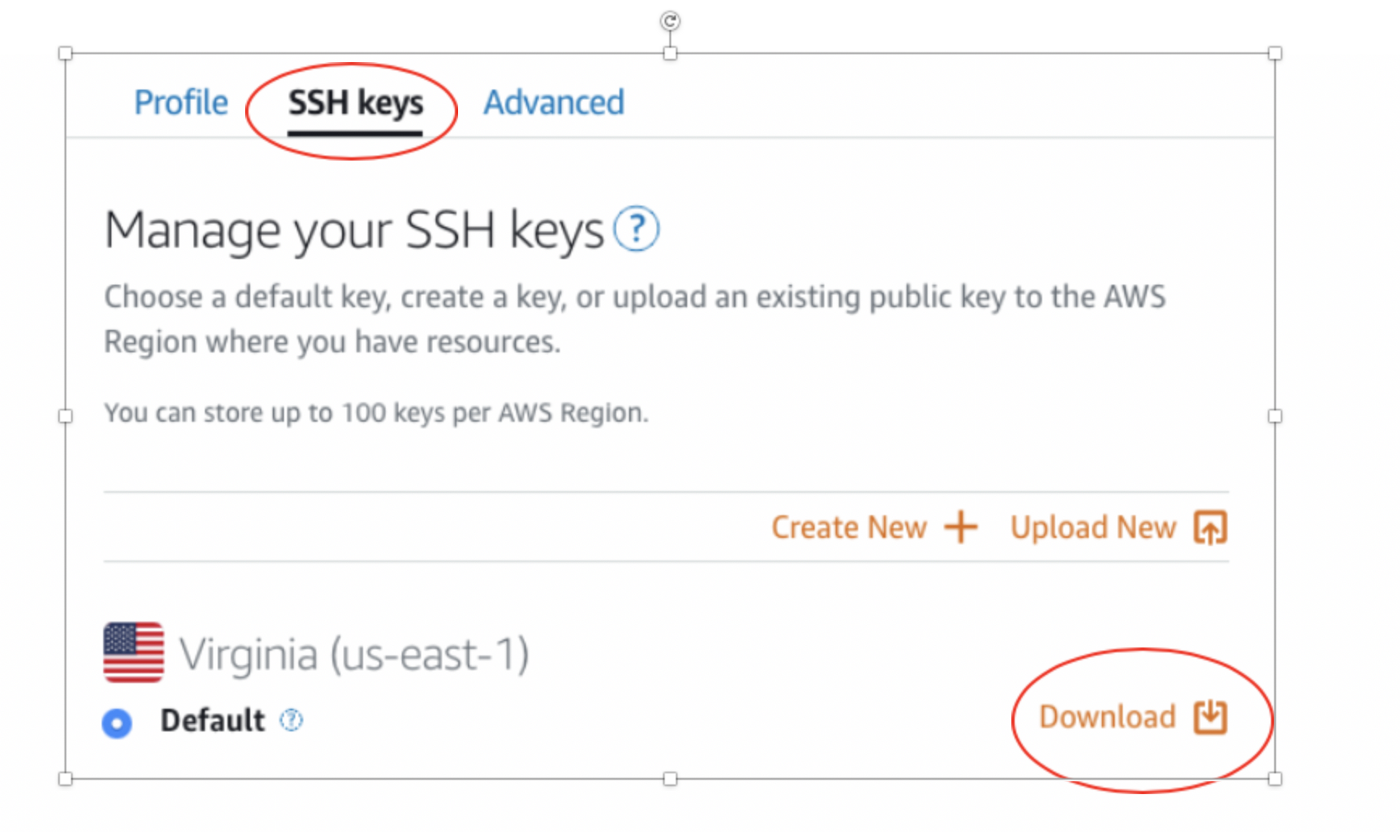Select the SSH keys tab
The width and height of the screenshot is (1400, 832).
355,102
